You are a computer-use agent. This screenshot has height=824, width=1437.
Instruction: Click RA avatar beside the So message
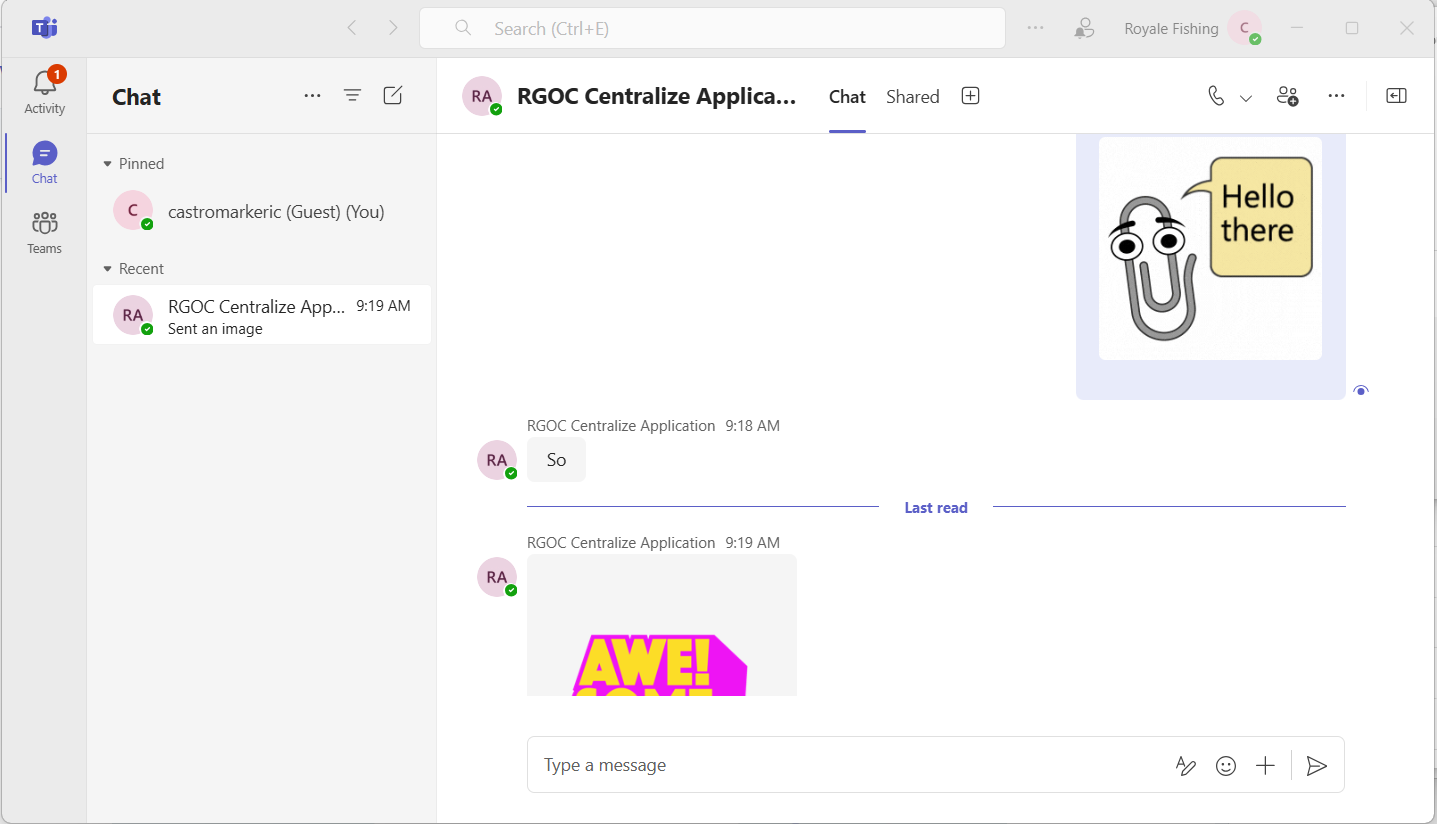497,460
